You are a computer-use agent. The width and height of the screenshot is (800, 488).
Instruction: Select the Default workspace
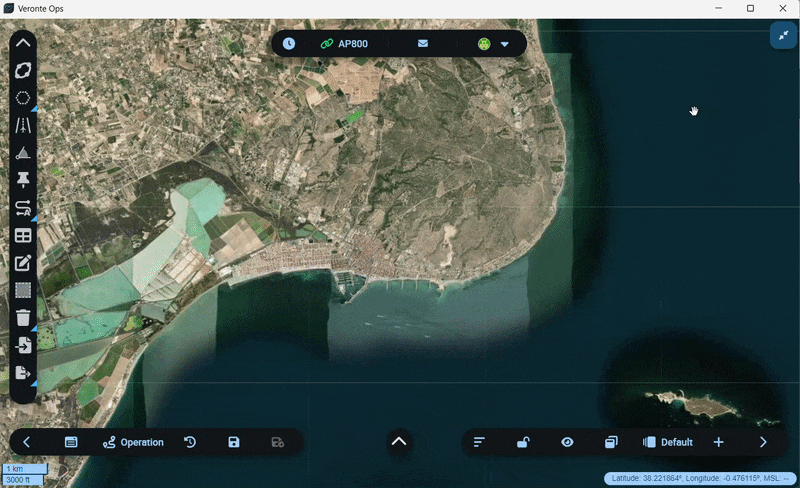pyautogui.click(x=668, y=442)
